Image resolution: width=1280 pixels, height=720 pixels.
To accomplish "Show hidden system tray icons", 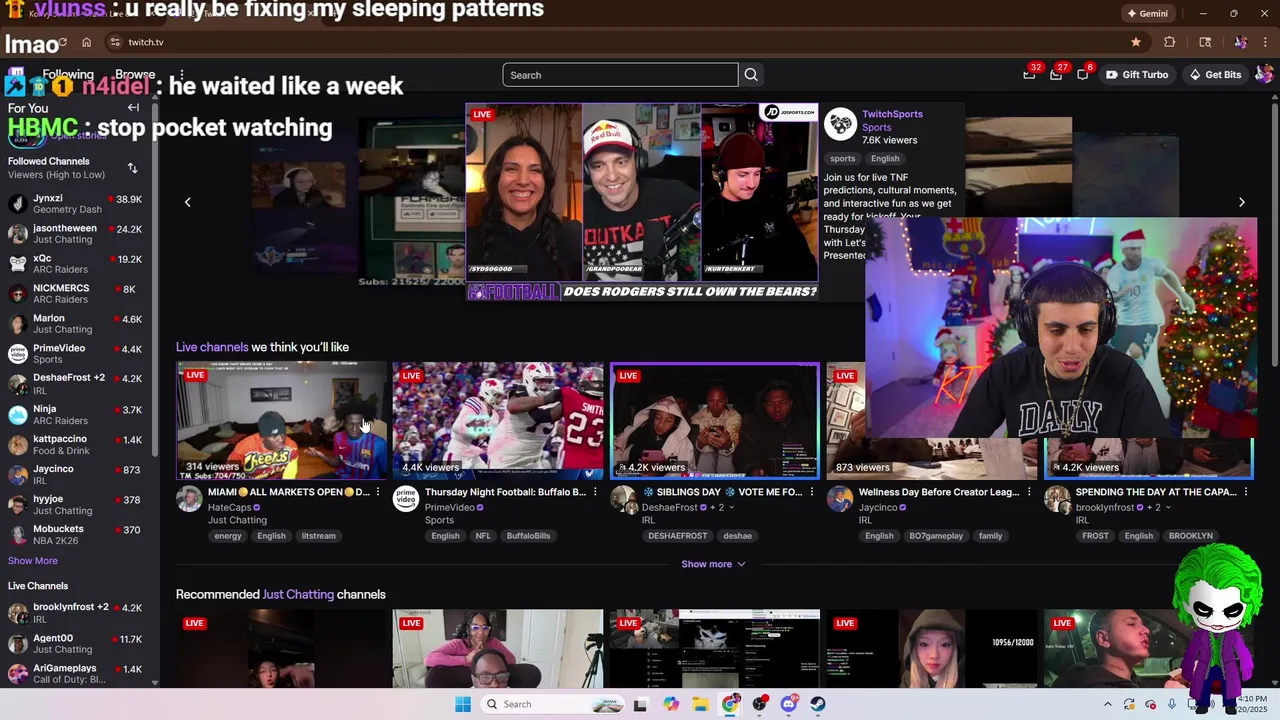I will (x=1107, y=704).
